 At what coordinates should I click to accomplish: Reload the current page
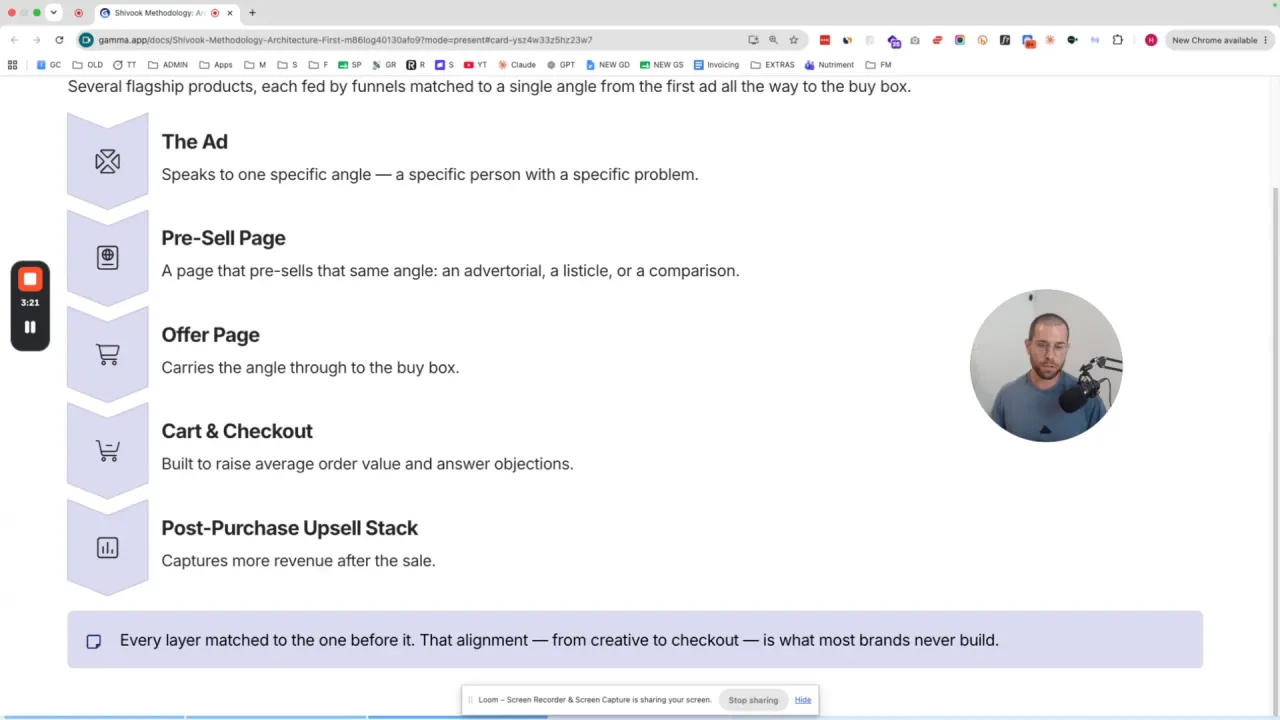59,40
